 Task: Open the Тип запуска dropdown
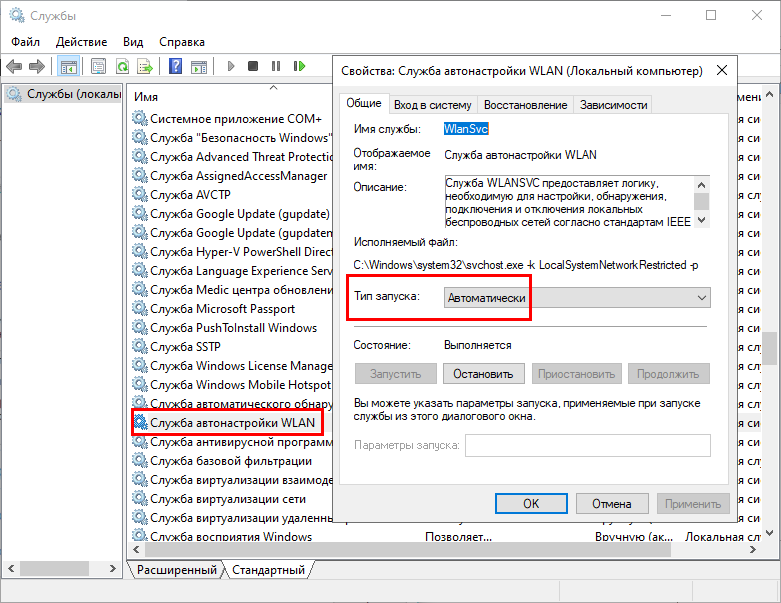coord(577,298)
